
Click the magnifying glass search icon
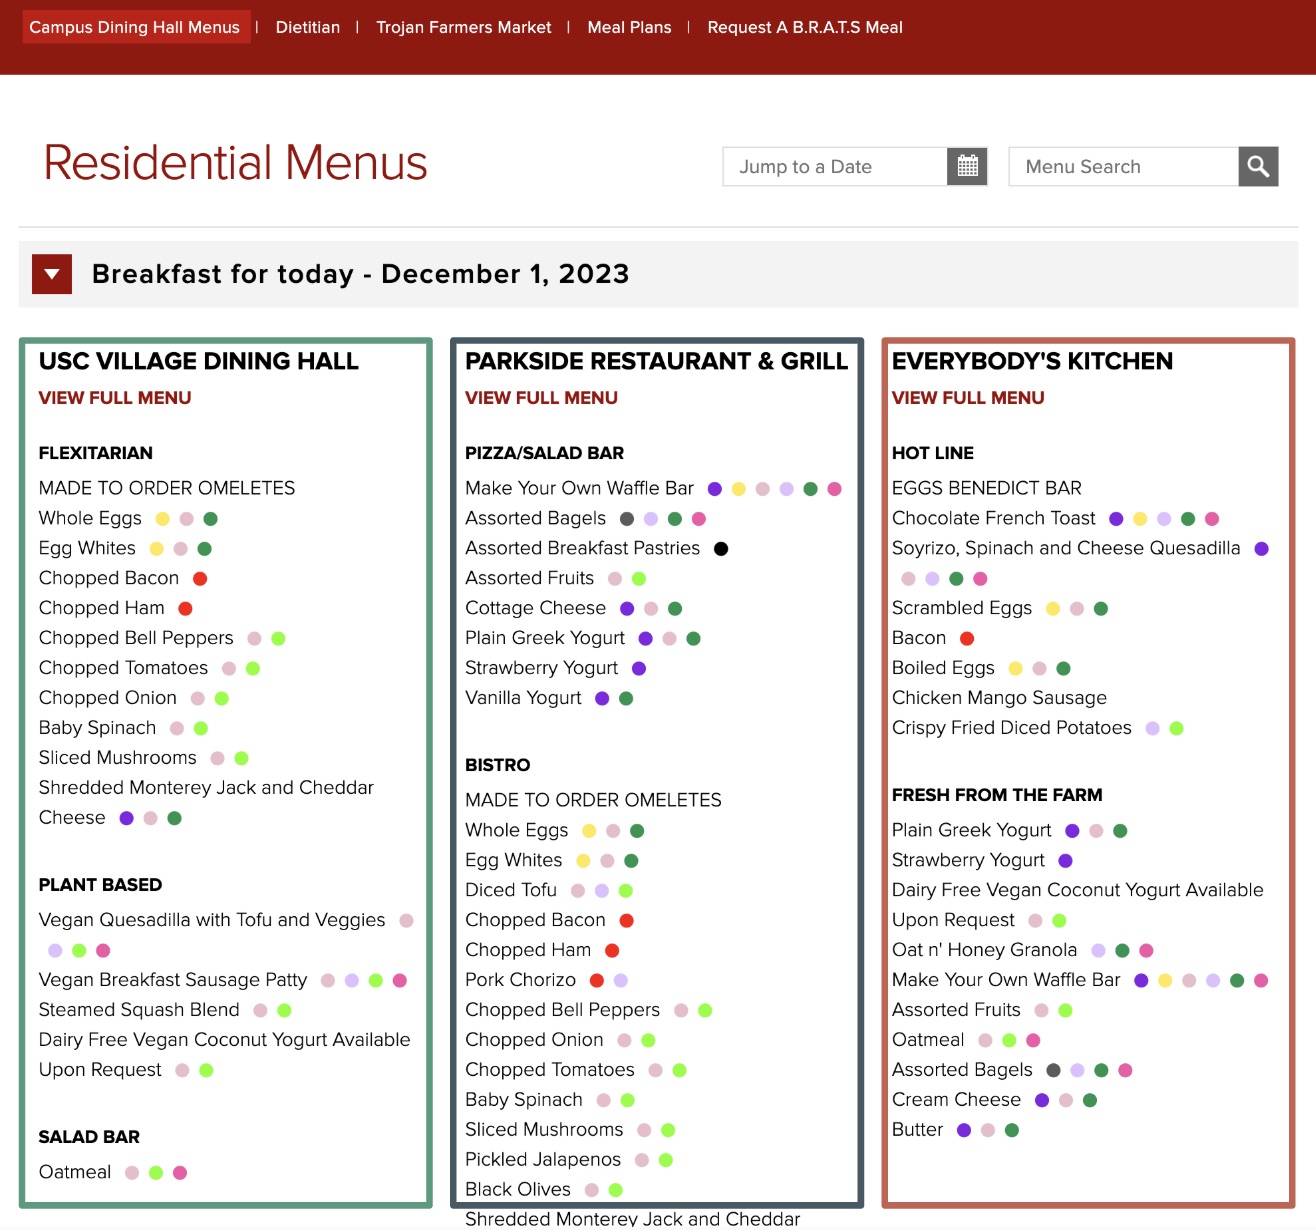tap(1258, 167)
